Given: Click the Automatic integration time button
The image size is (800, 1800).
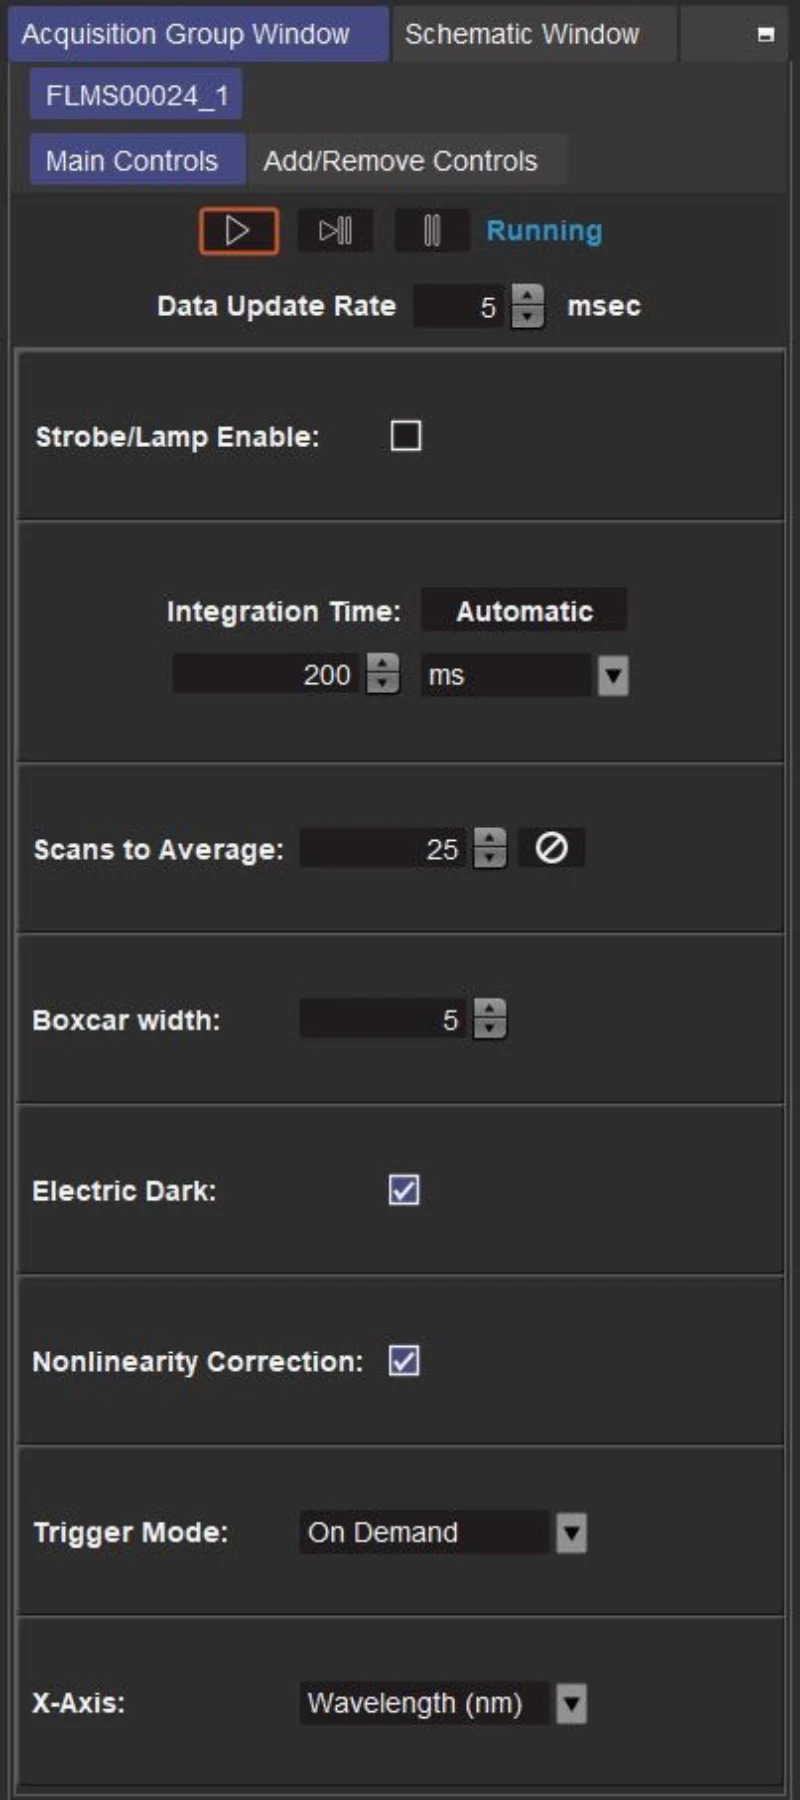Looking at the screenshot, I should (524, 611).
